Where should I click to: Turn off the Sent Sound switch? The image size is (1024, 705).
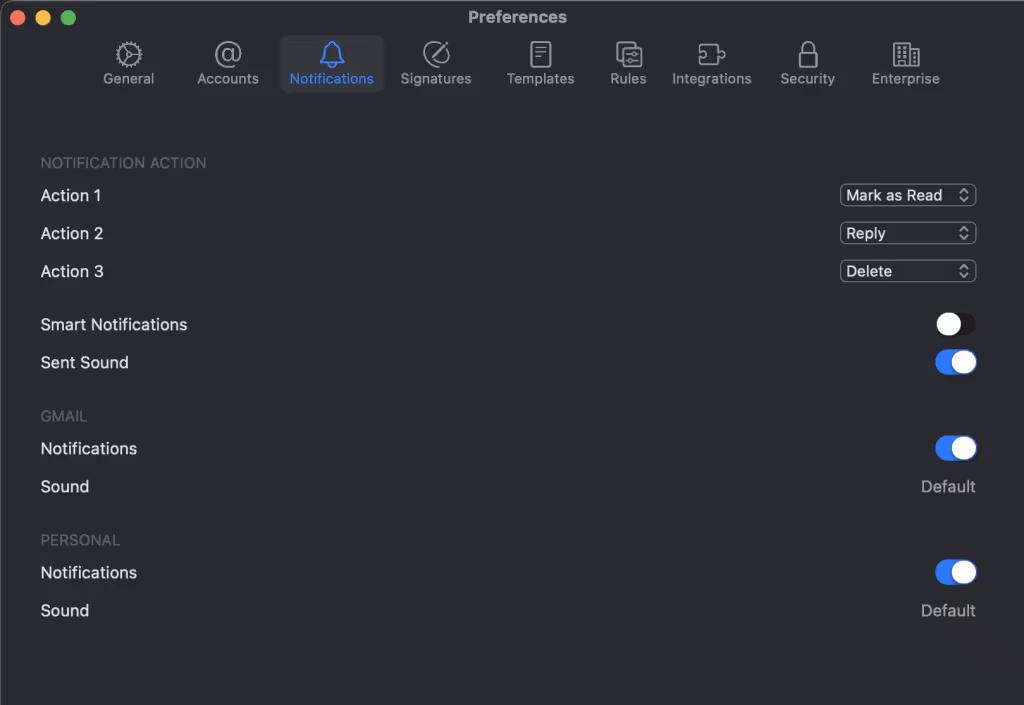pos(955,362)
